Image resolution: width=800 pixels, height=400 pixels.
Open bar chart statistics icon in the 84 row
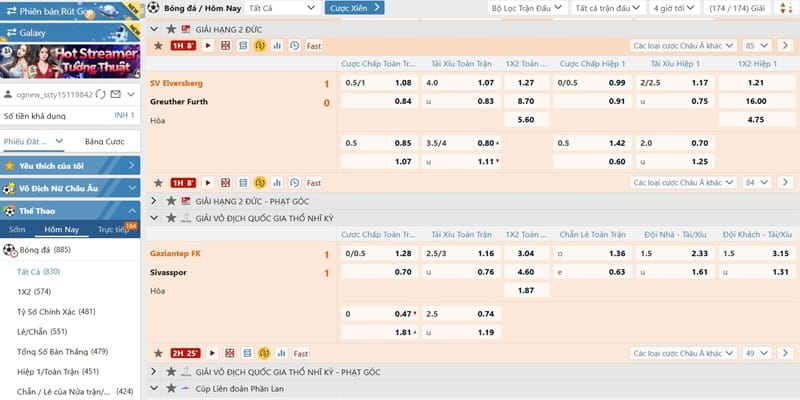point(277,183)
